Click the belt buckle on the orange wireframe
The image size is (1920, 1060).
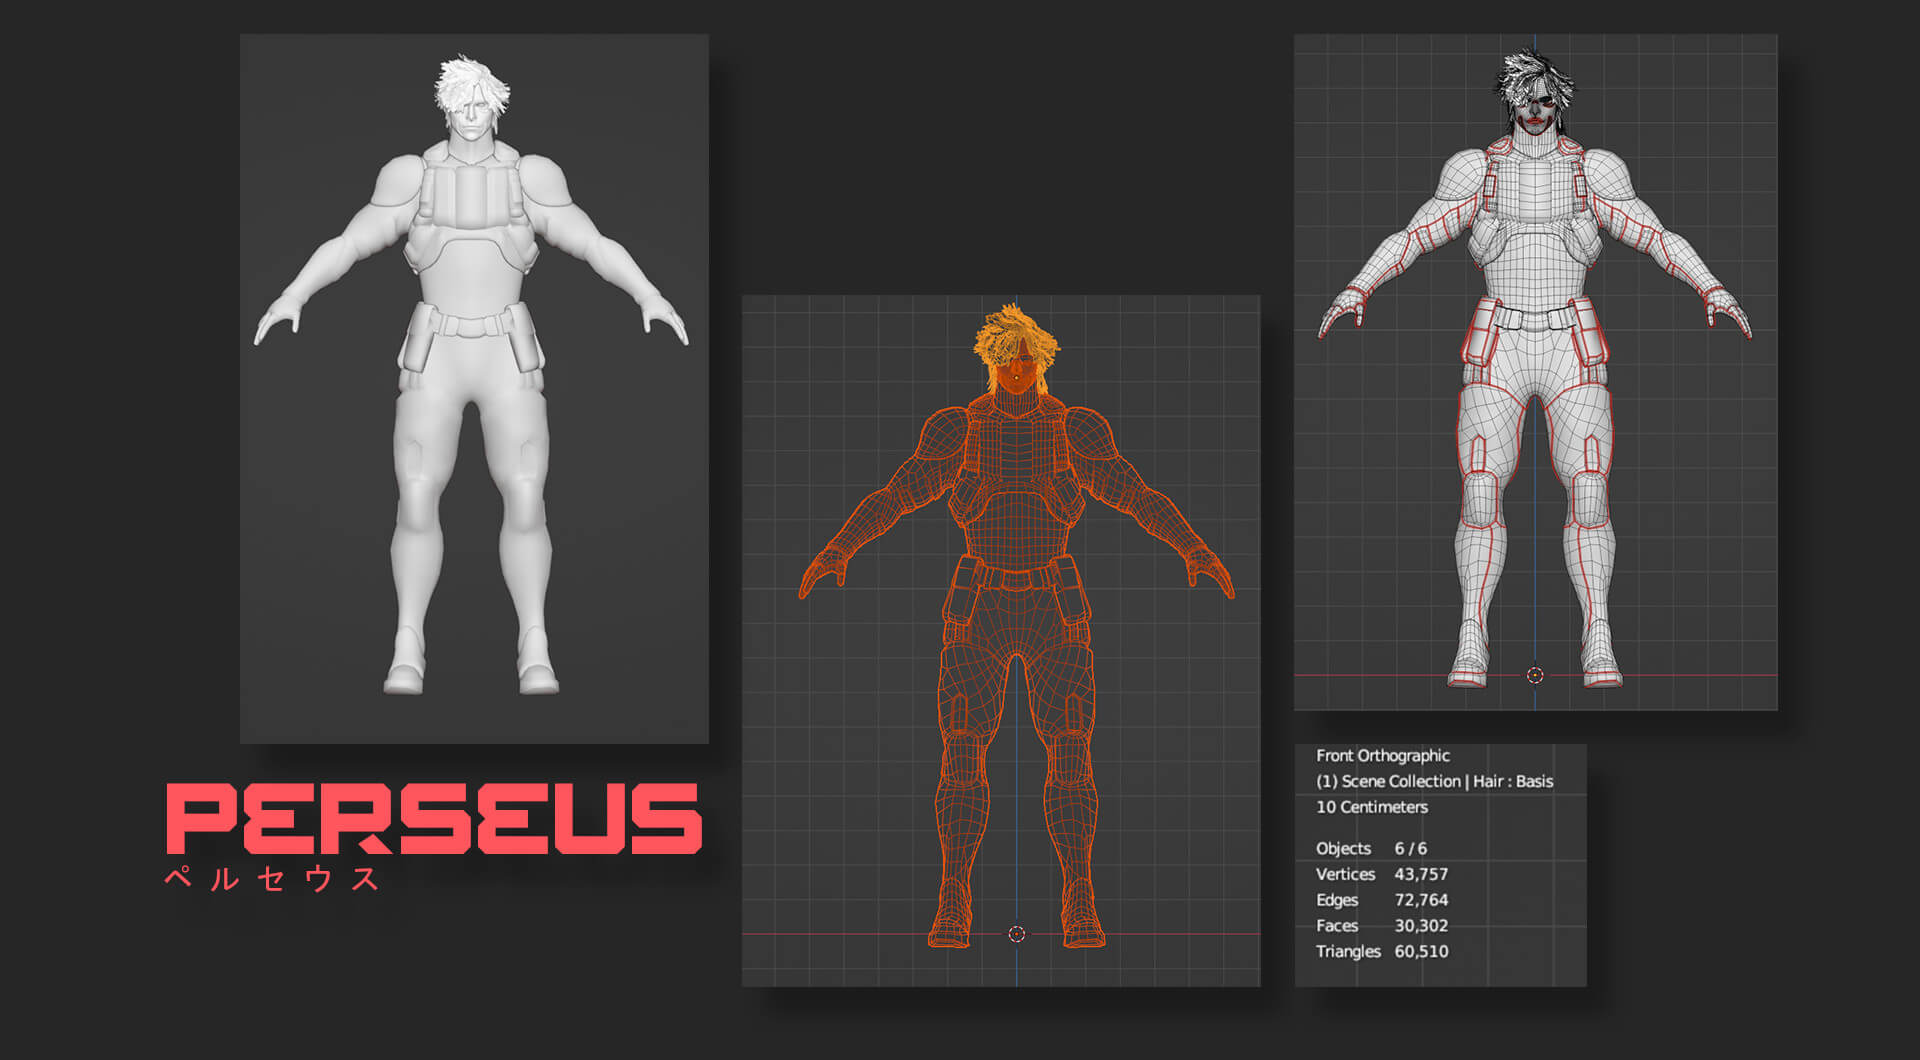click(1016, 578)
